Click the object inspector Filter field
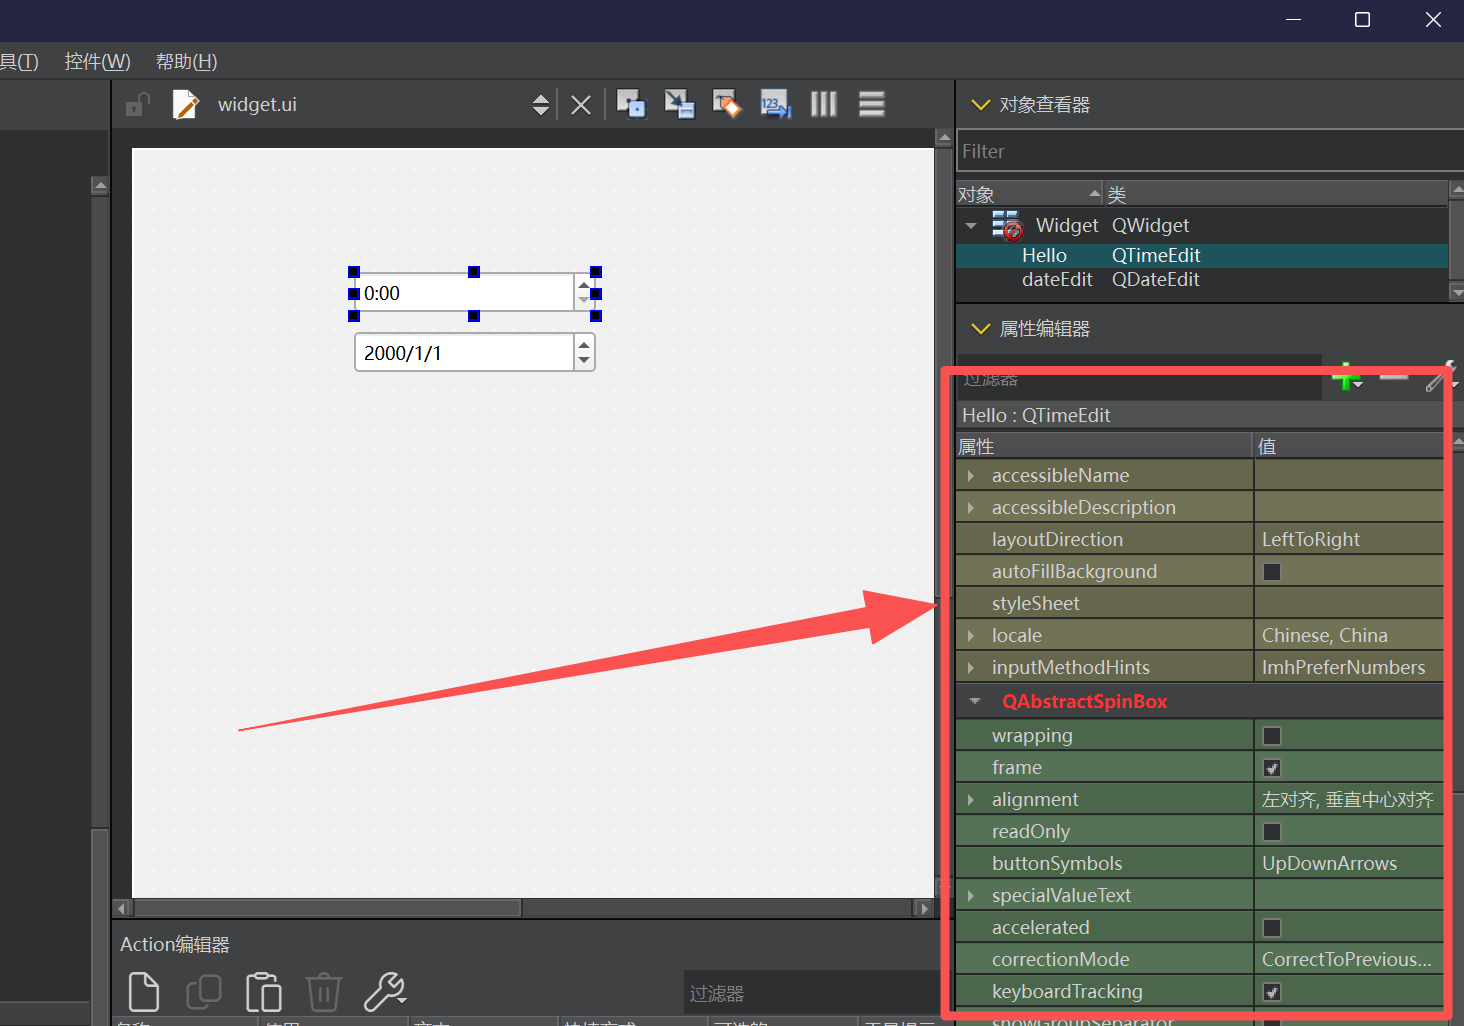The height and width of the screenshot is (1026, 1464). tap(1200, 152)
